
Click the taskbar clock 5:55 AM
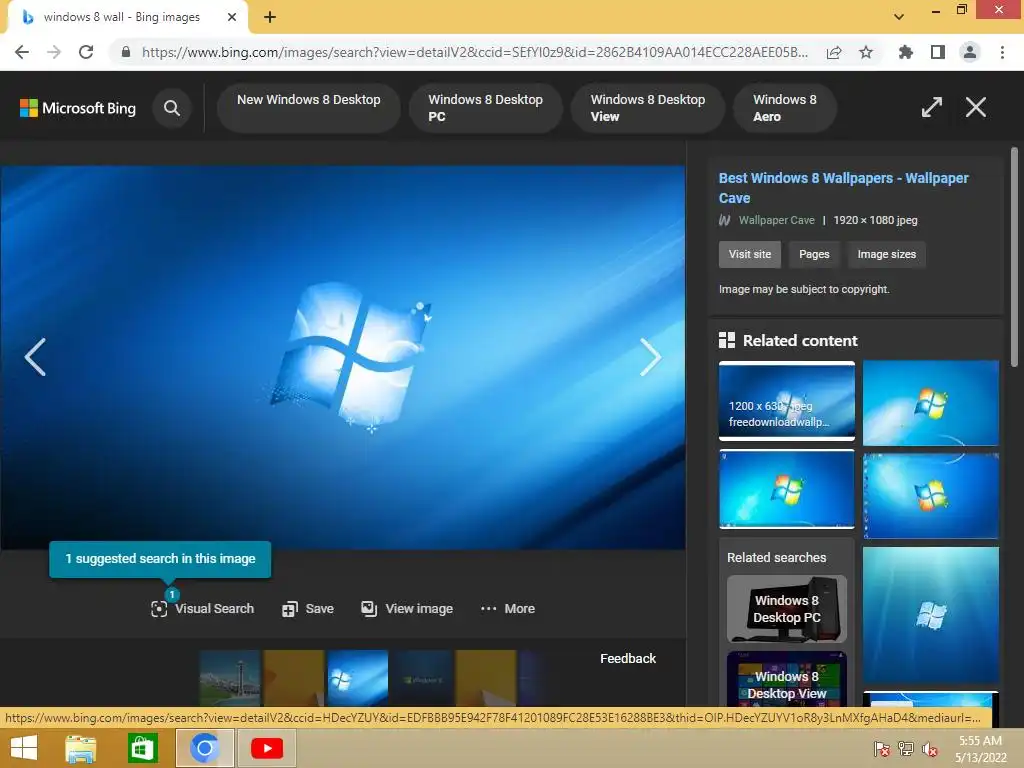[x=980, y=741]
